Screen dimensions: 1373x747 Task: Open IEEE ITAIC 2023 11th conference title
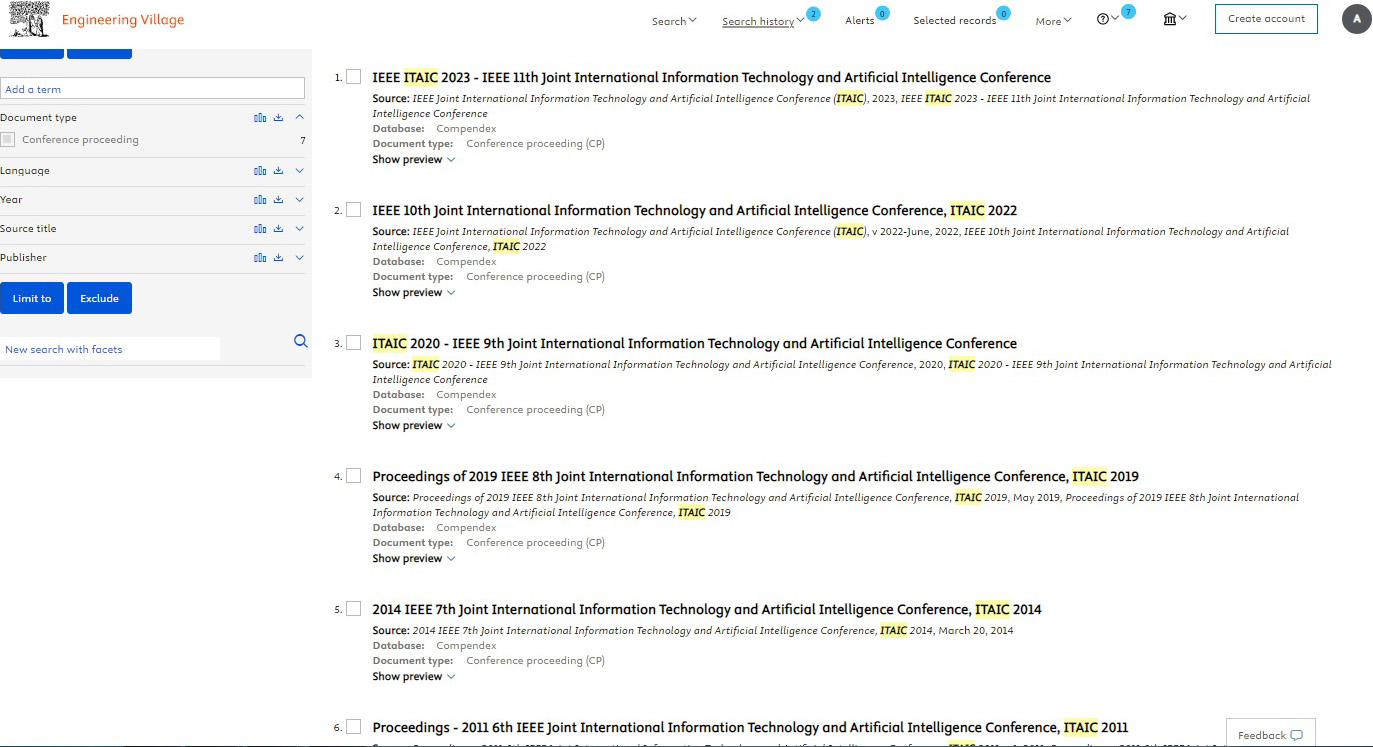[x=712, y=77]
